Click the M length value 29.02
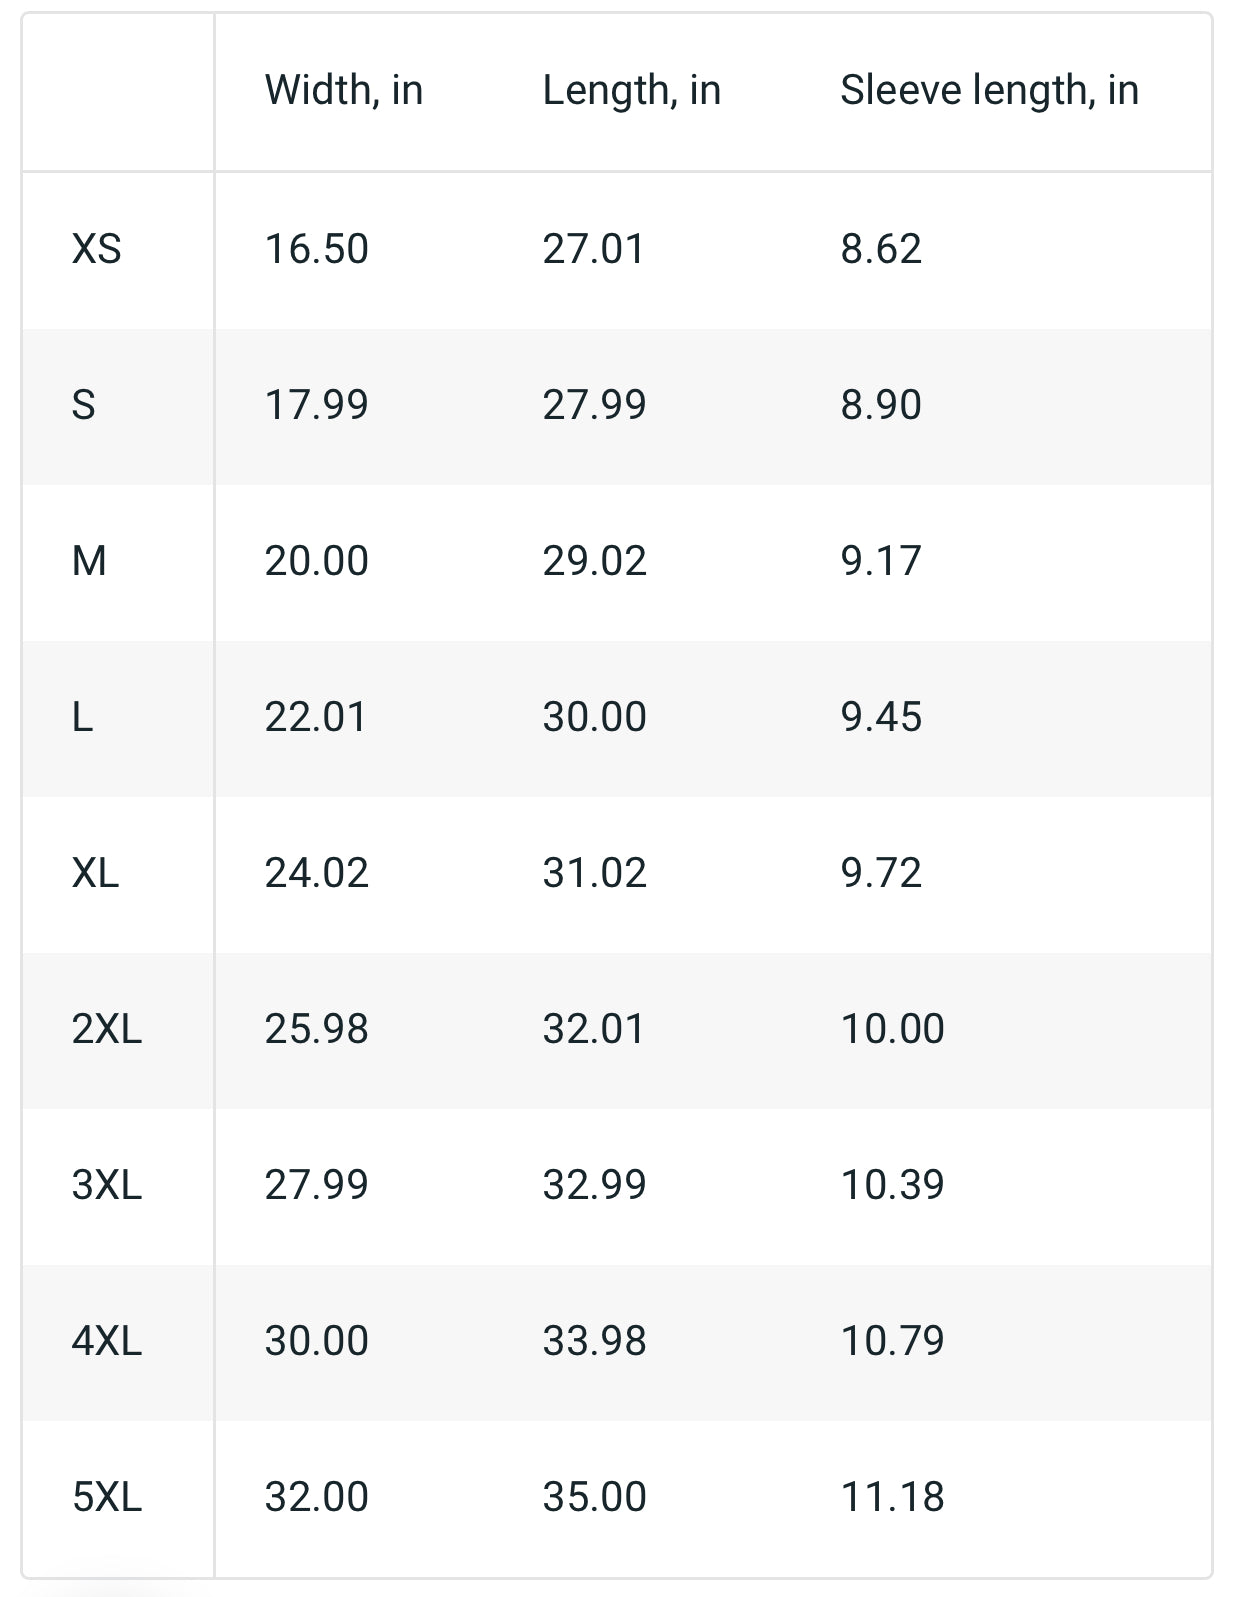1233x1597 pixels. [594, 561]
